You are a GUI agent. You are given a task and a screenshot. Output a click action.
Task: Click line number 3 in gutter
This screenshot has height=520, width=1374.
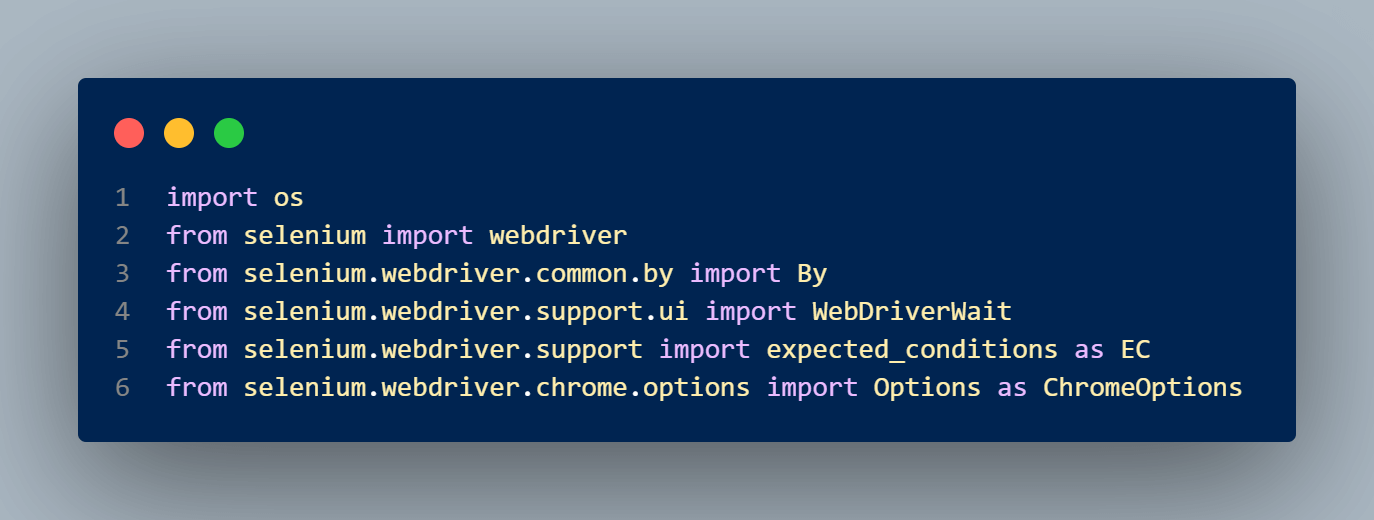click(122, 274)
